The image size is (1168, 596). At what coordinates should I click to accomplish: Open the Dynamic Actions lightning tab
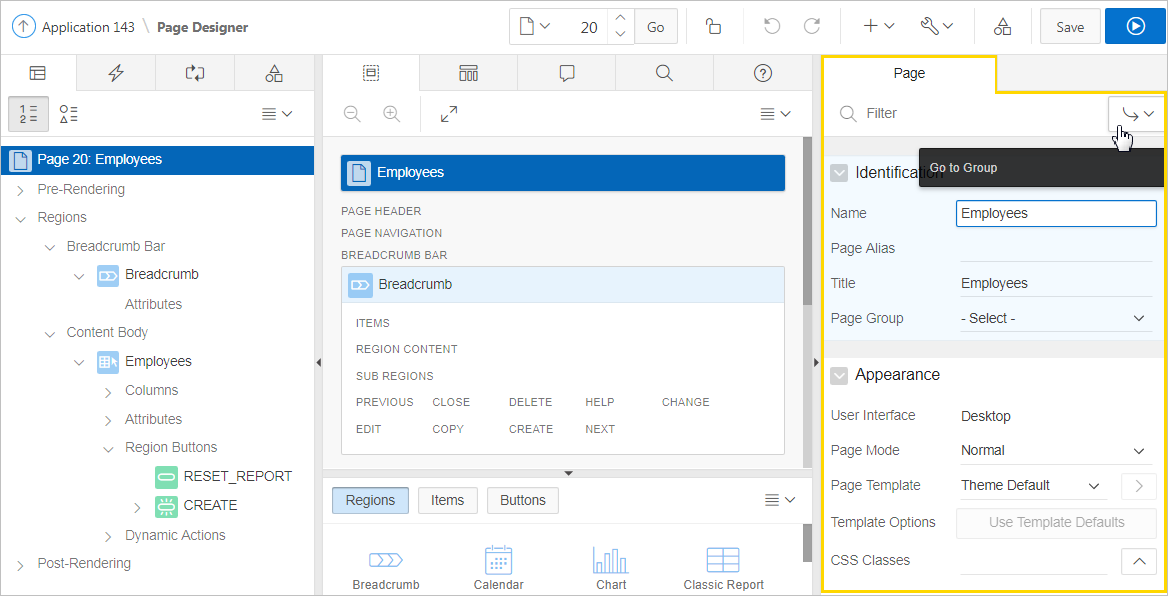click(116, 73)
